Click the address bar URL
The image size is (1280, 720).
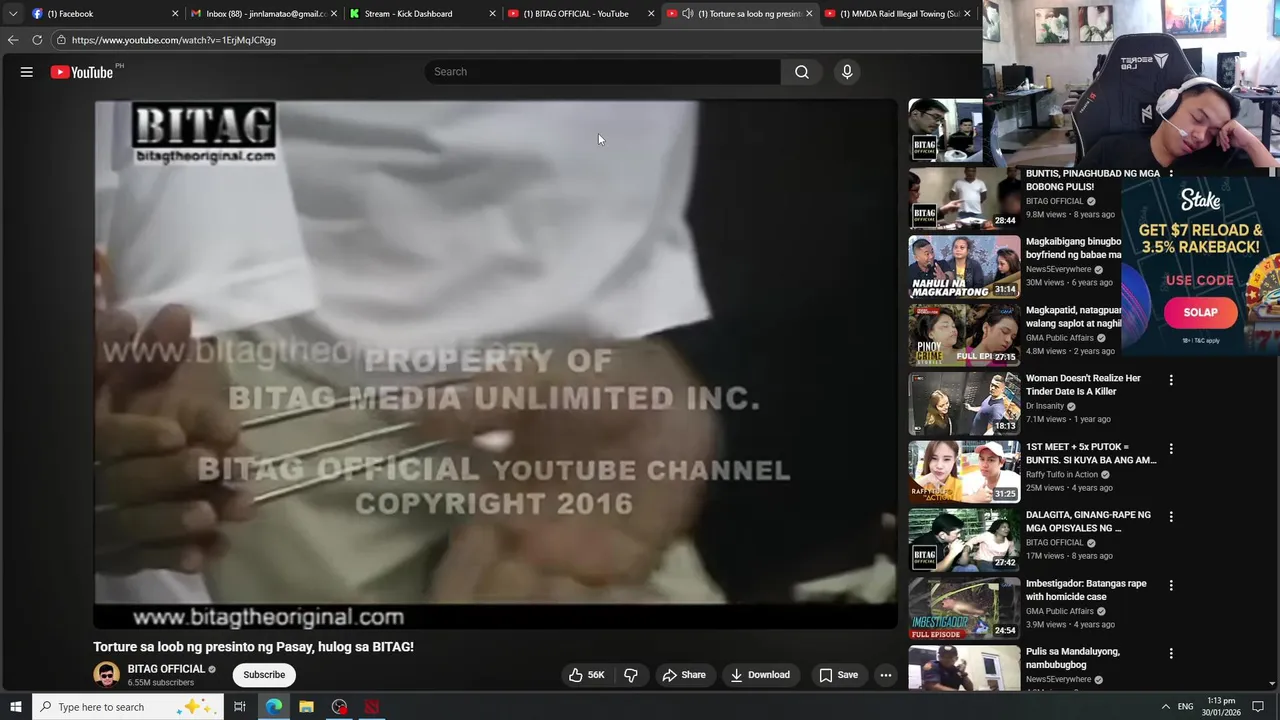pyautogui.click(x=174, y=40)
